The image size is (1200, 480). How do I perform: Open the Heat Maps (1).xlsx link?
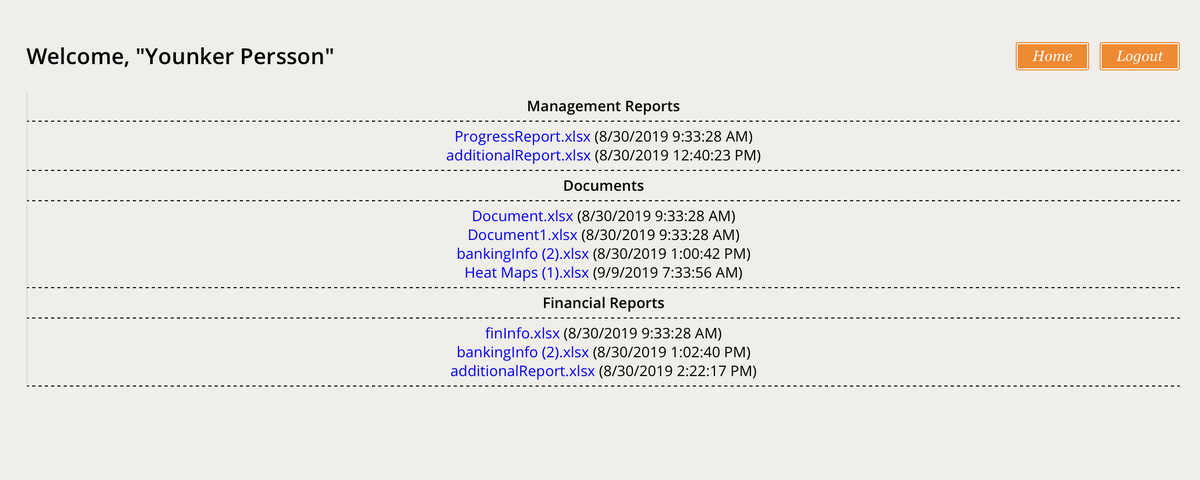coord(527,272)
